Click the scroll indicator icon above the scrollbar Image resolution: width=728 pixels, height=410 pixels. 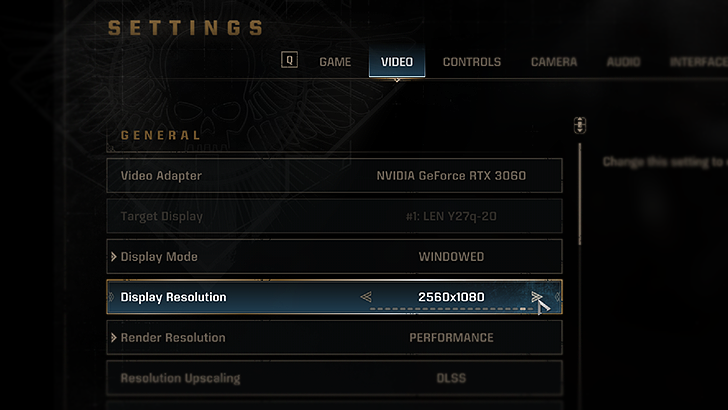pyautogui.click(x=580, y=126)
